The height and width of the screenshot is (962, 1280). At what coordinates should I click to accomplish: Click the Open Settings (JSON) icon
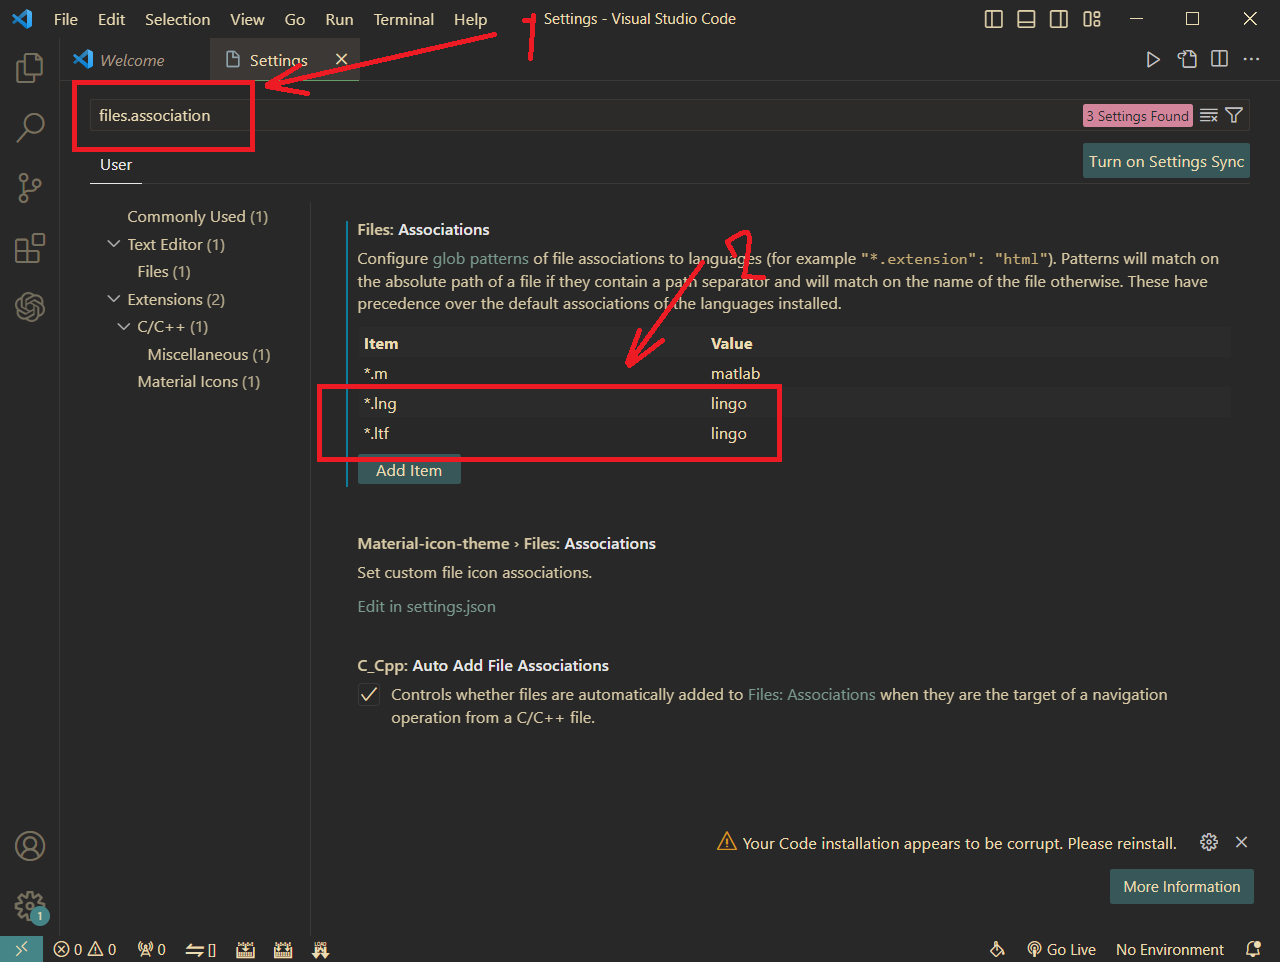(x=1187, y=59)
